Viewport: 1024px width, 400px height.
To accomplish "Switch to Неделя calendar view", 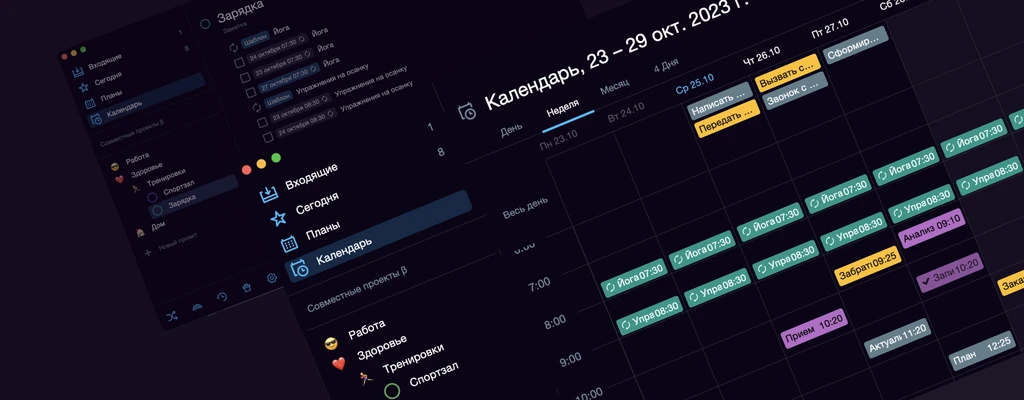I will point(563,109).
